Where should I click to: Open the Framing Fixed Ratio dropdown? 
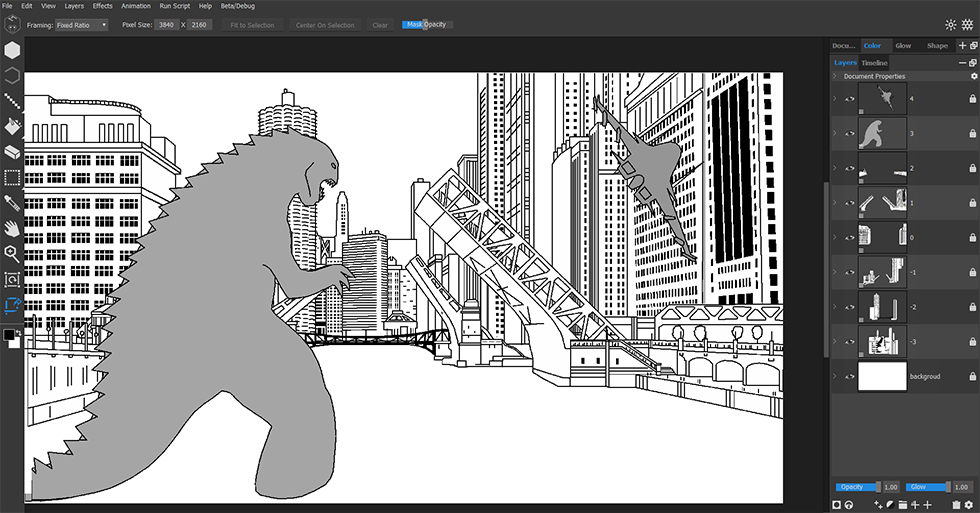pos(82,25)
